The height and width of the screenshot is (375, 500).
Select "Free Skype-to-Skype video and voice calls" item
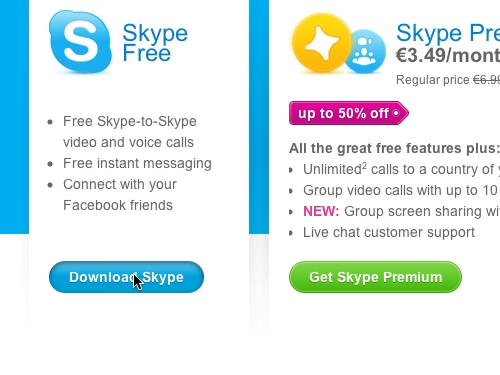(130, 132)
